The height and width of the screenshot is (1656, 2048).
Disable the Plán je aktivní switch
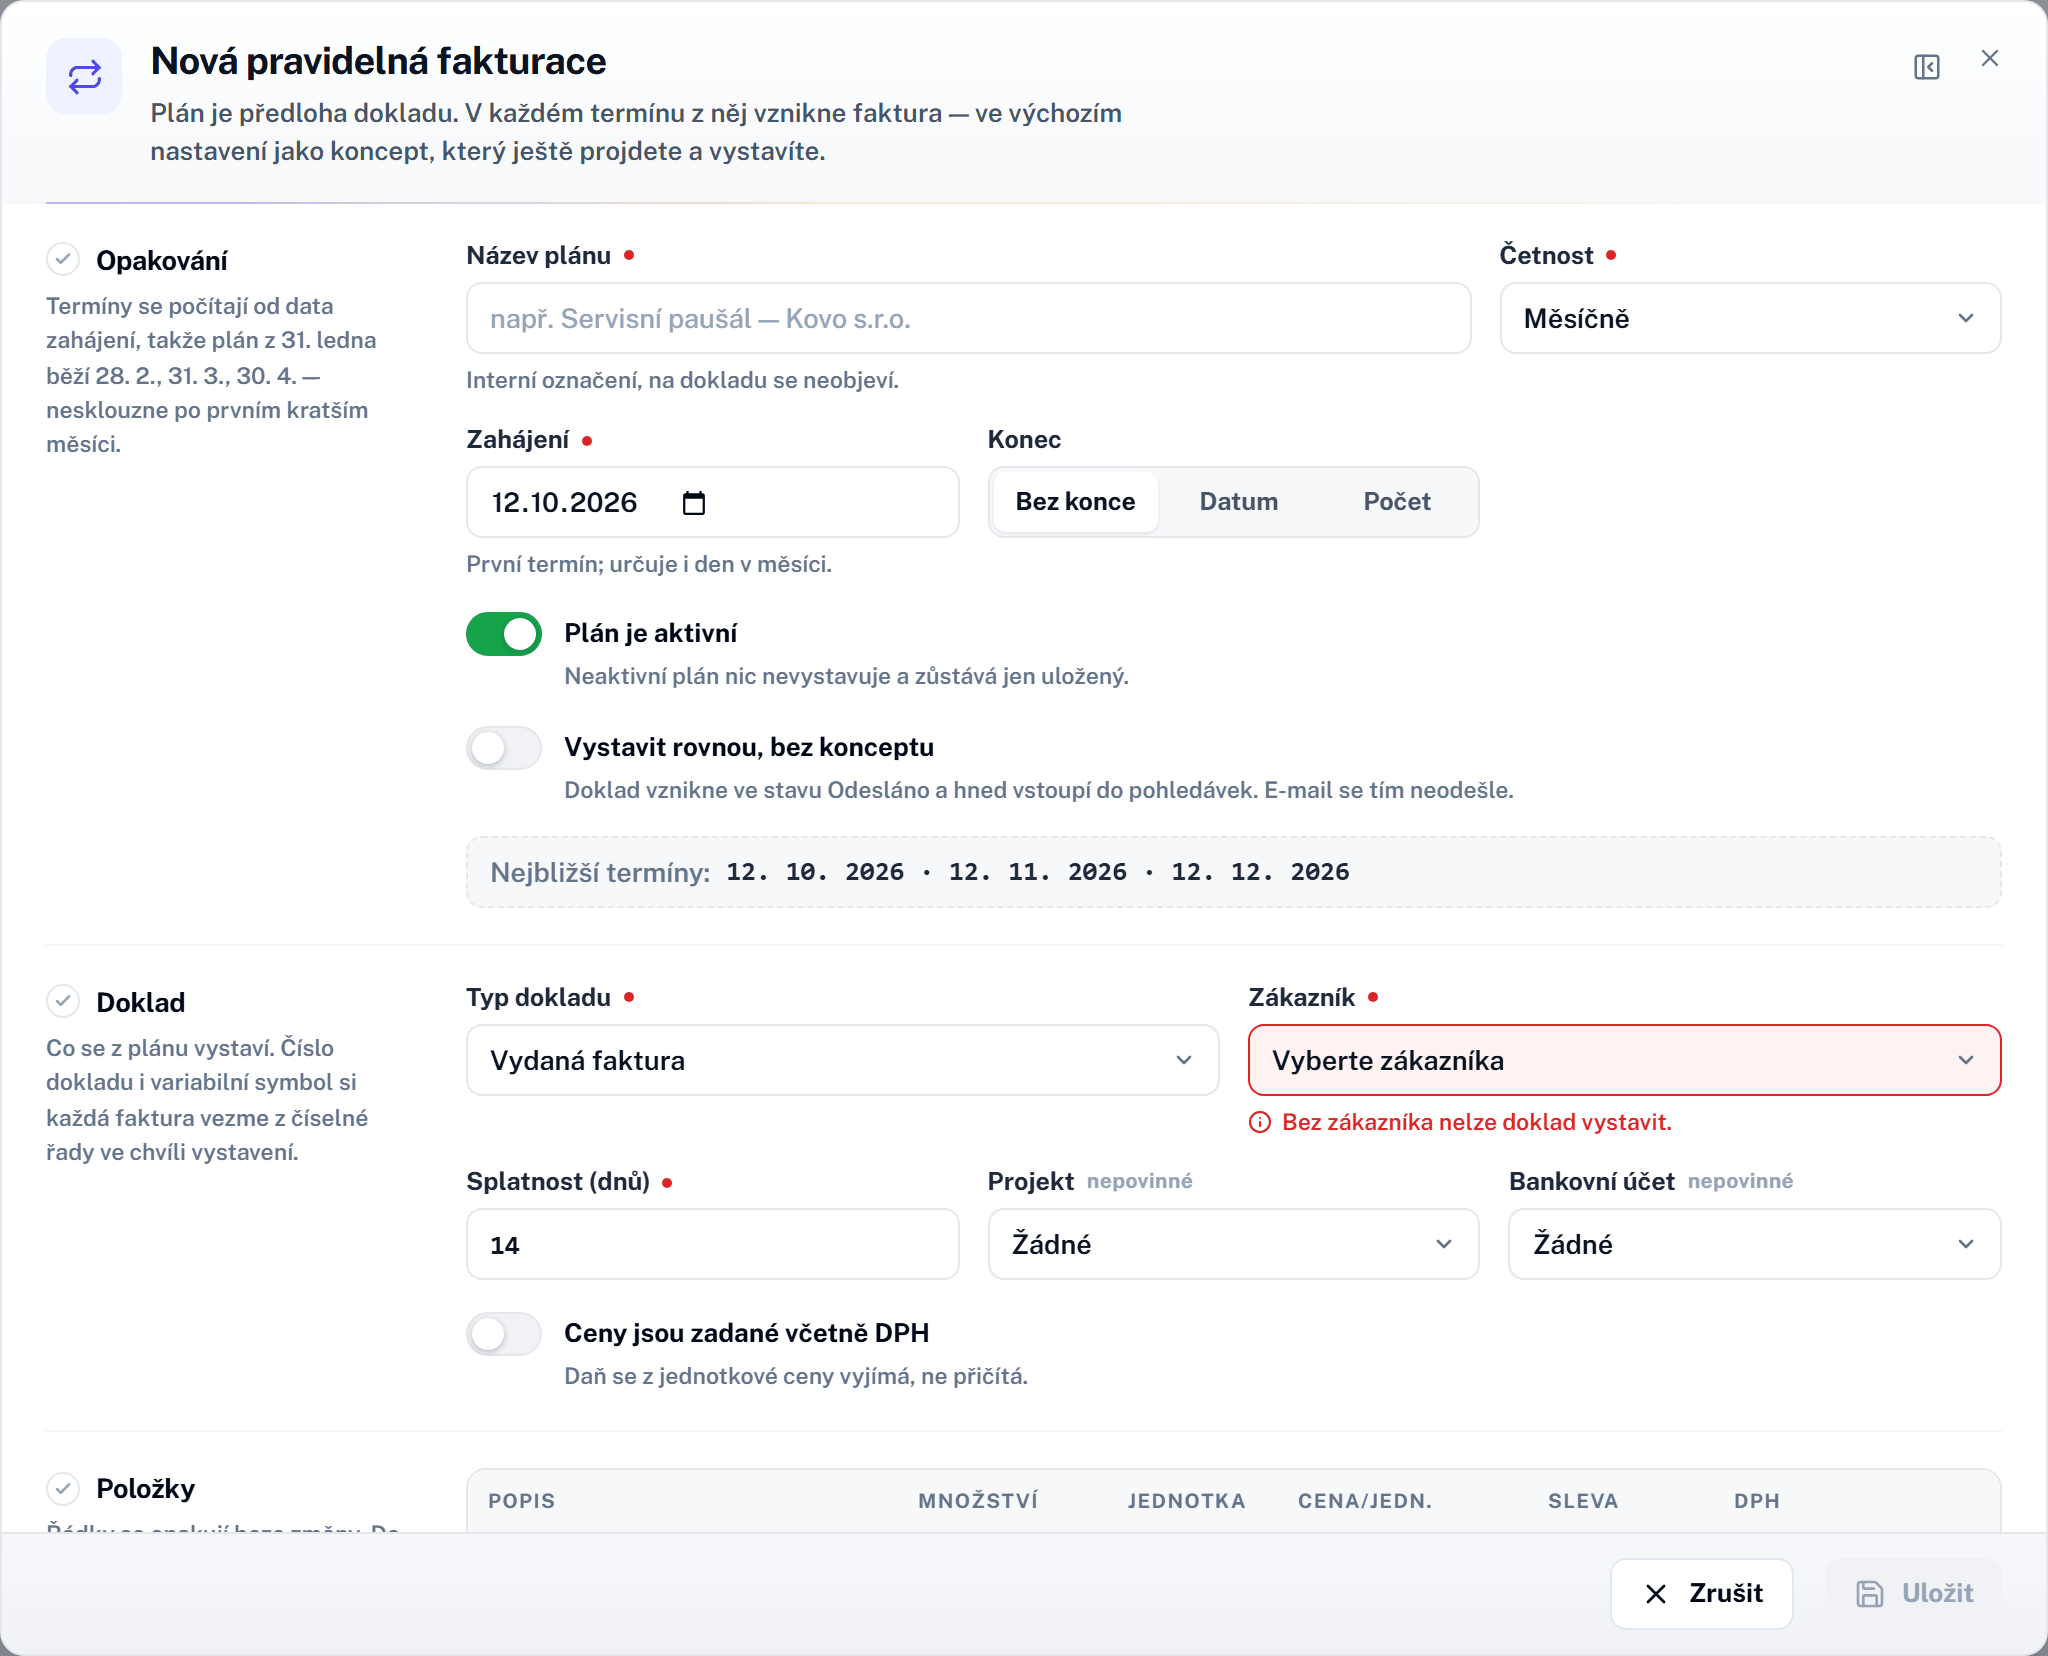[x=504, y=634]
